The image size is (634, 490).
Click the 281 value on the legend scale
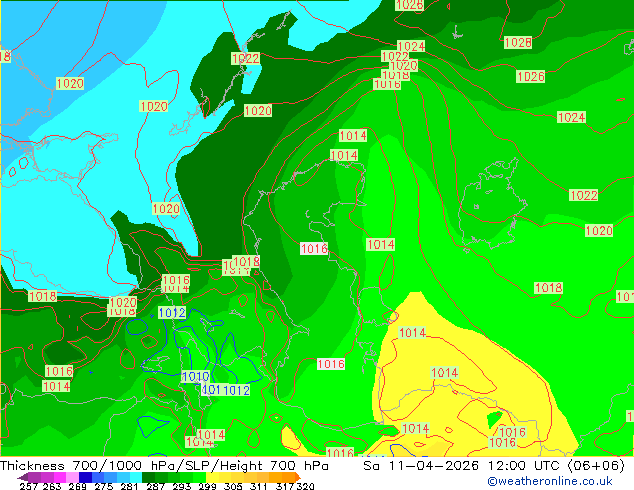coord(129,486)
